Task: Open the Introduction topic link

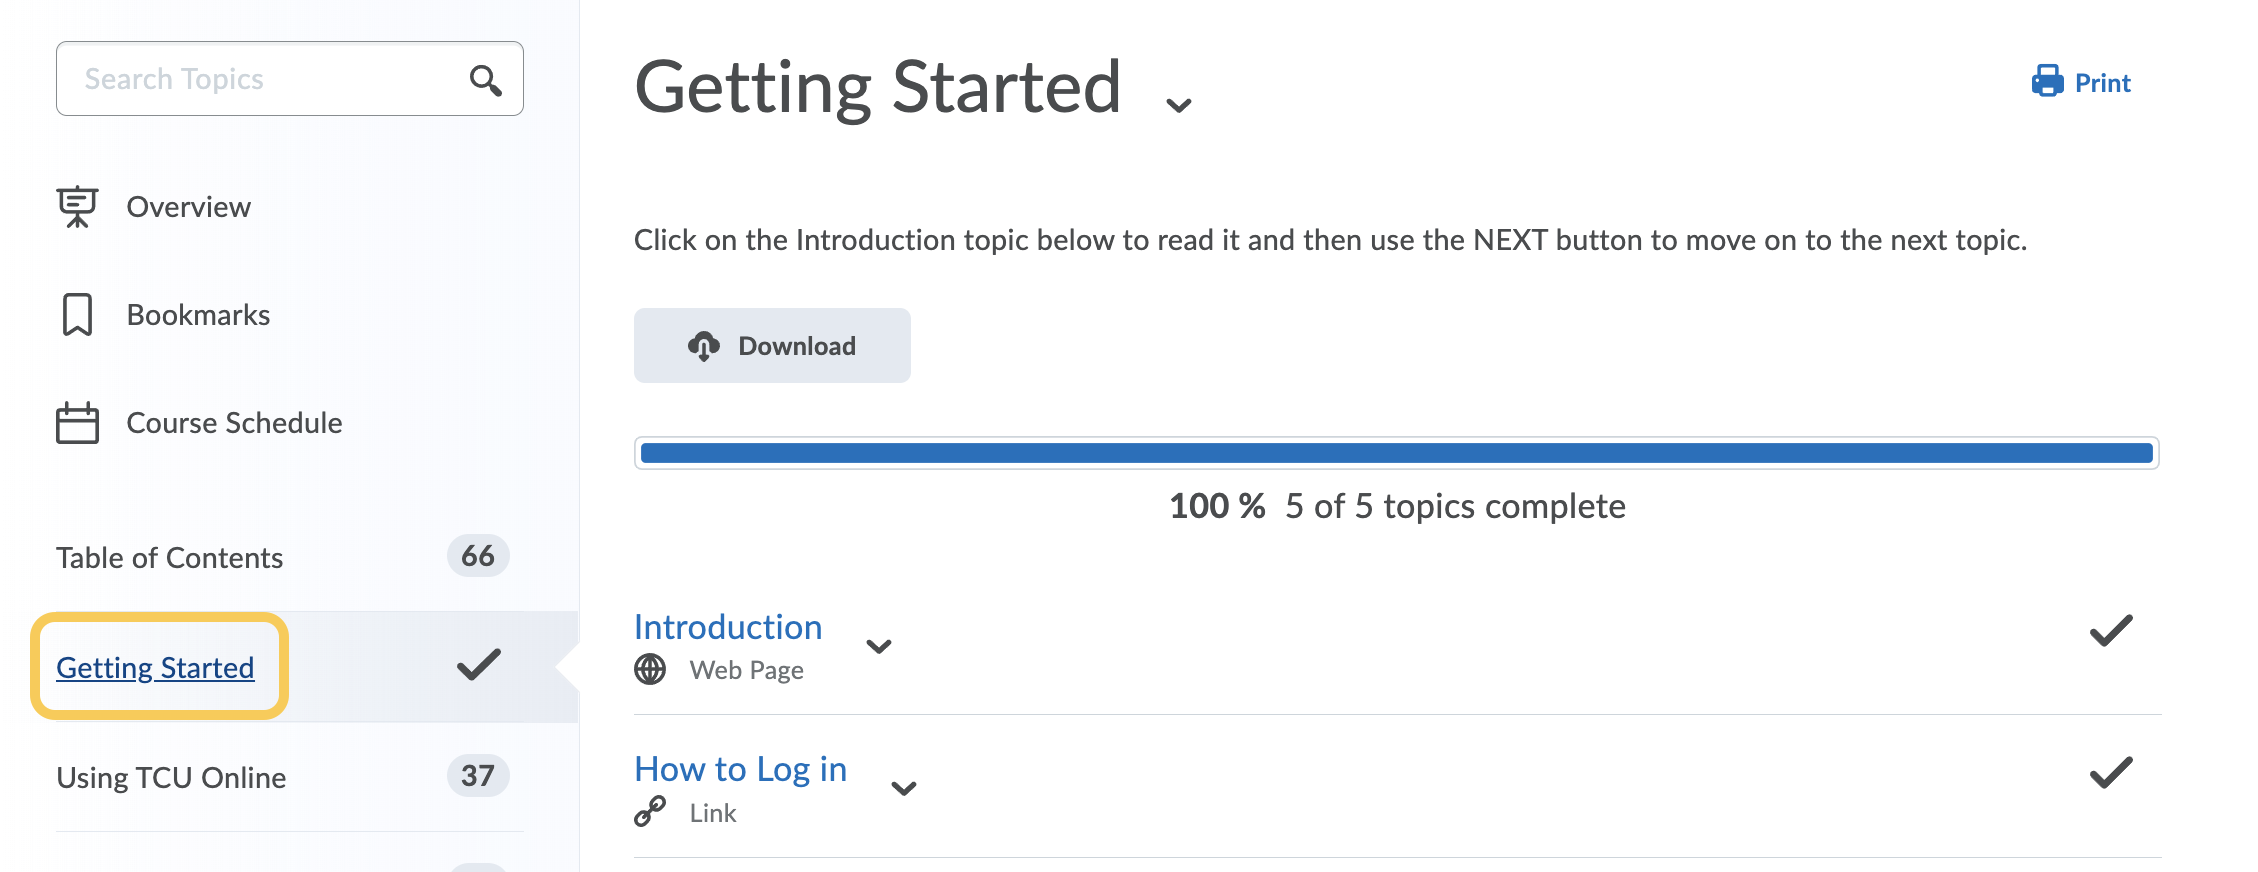Action: point(728,627)
